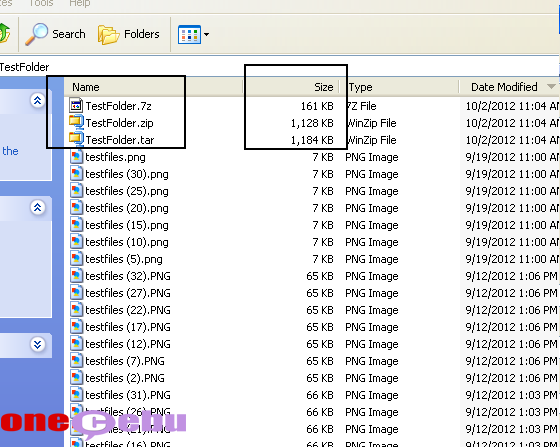Open the Views dropdown button

[194, 34]
